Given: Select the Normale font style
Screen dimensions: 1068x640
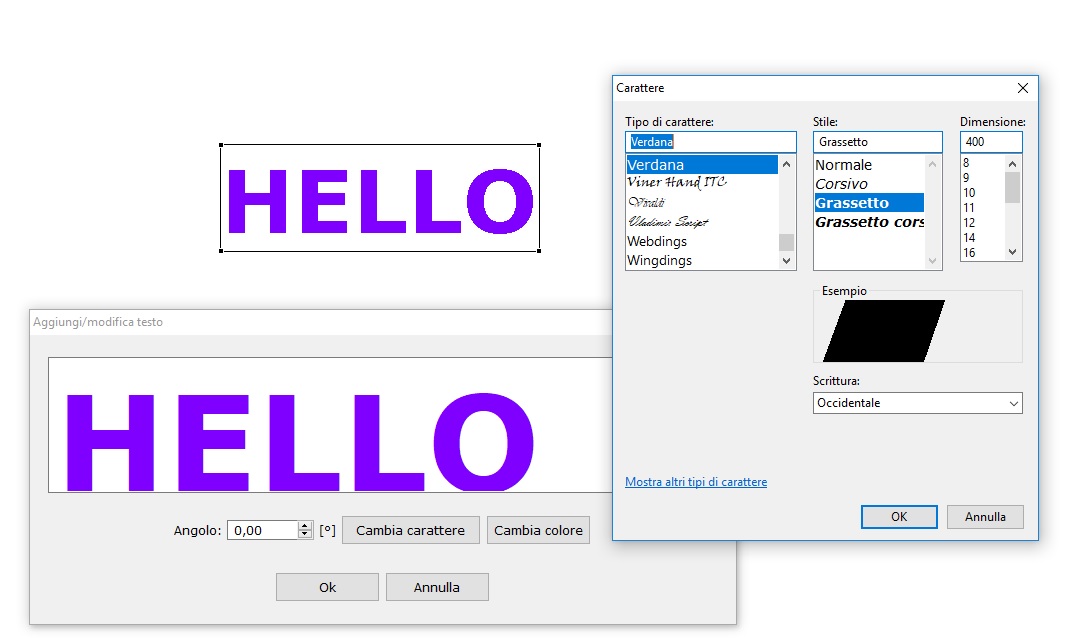Looking at the screenshot, I should pos(843,165).
